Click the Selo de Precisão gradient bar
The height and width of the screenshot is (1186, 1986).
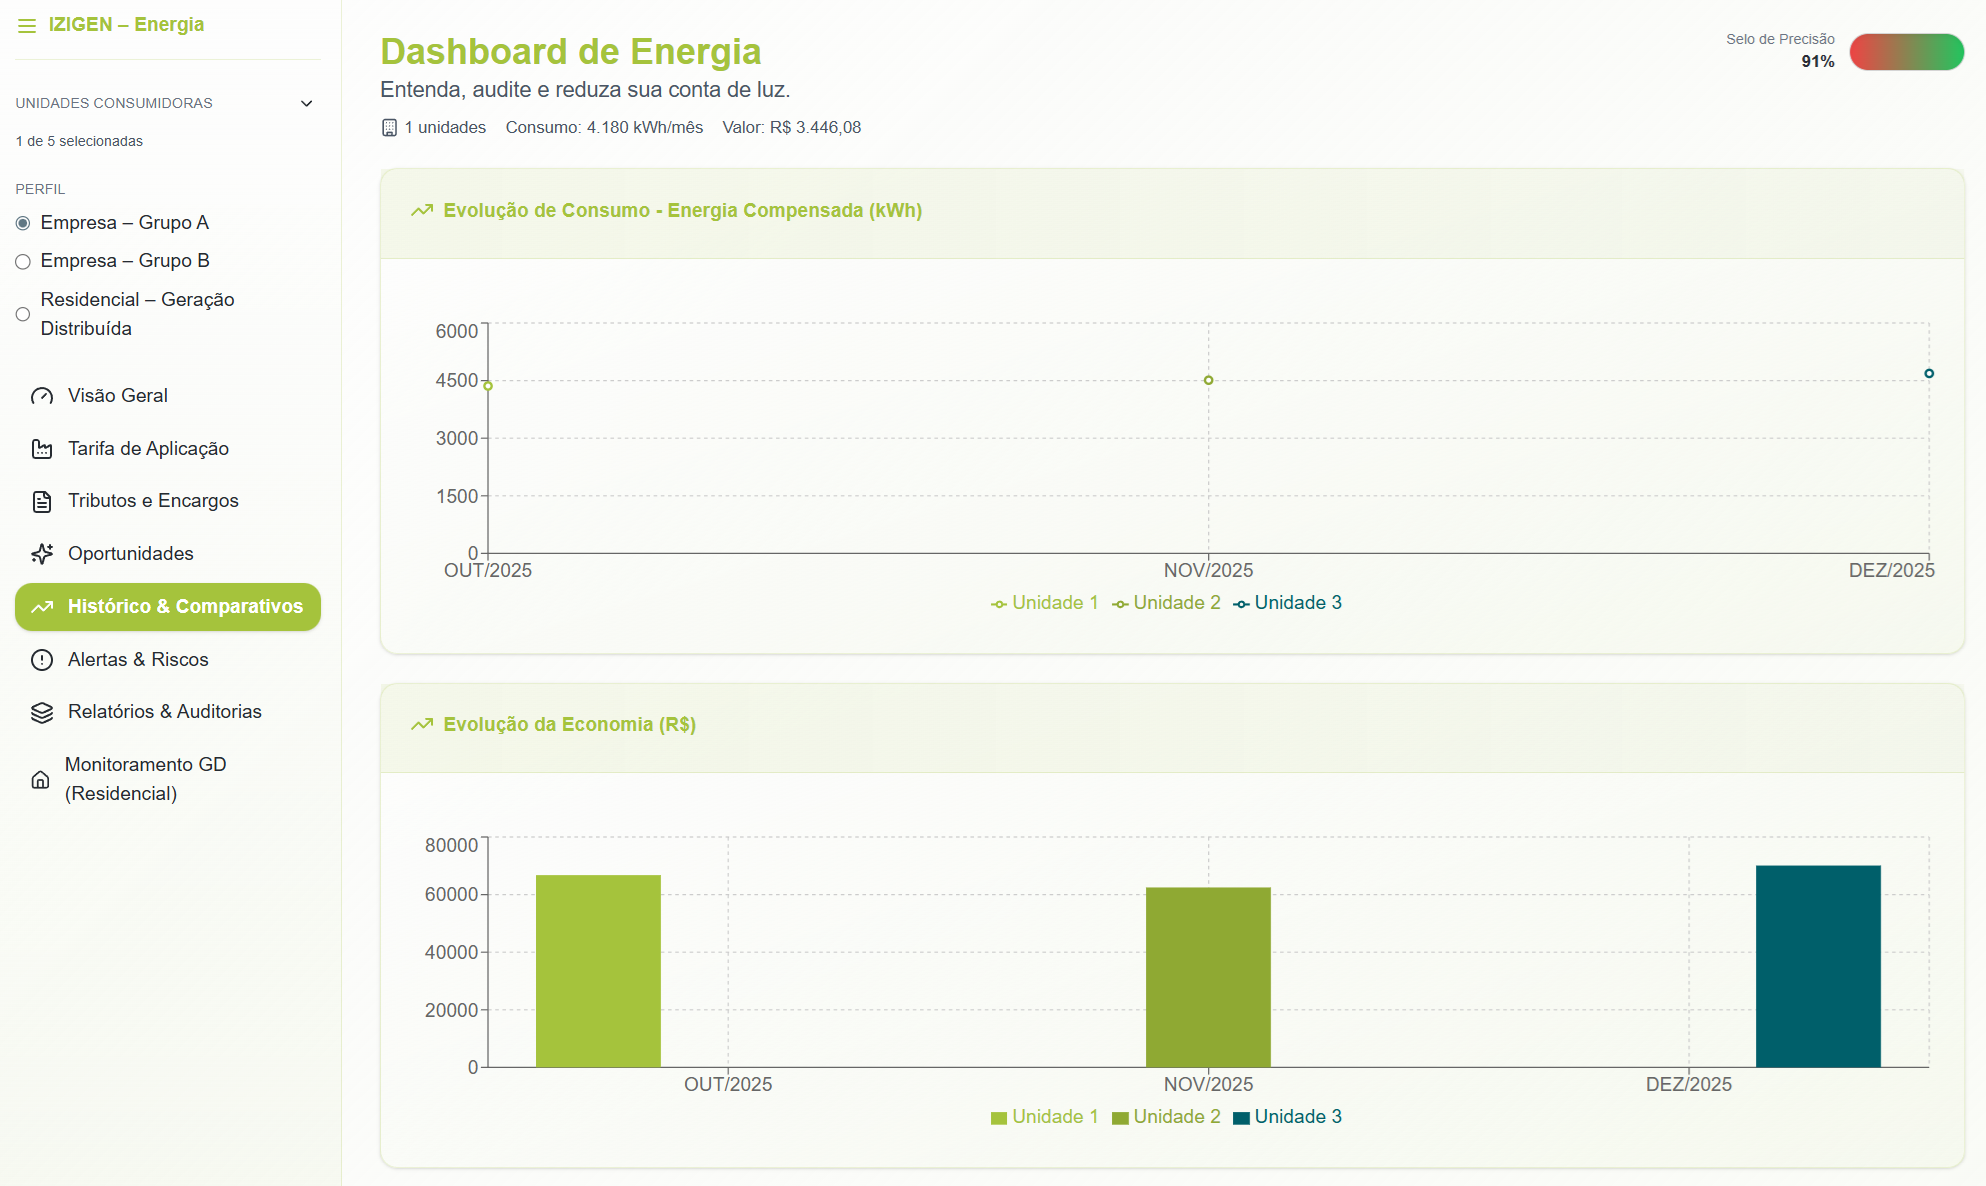1906,52
